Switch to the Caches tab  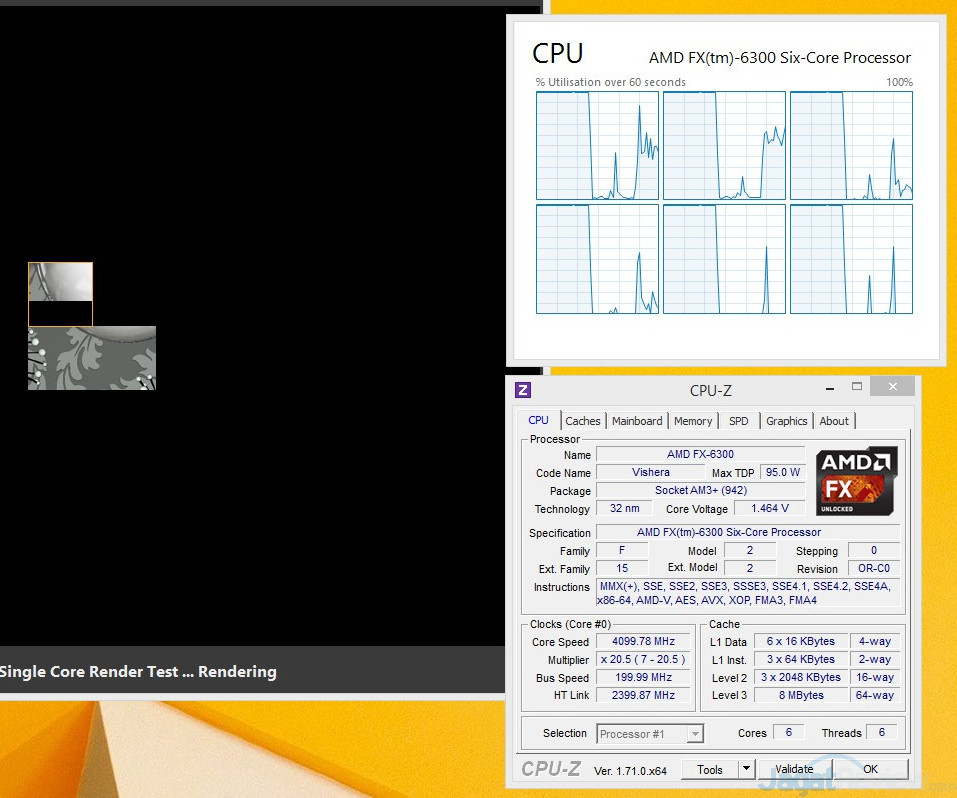pos(583,421)
